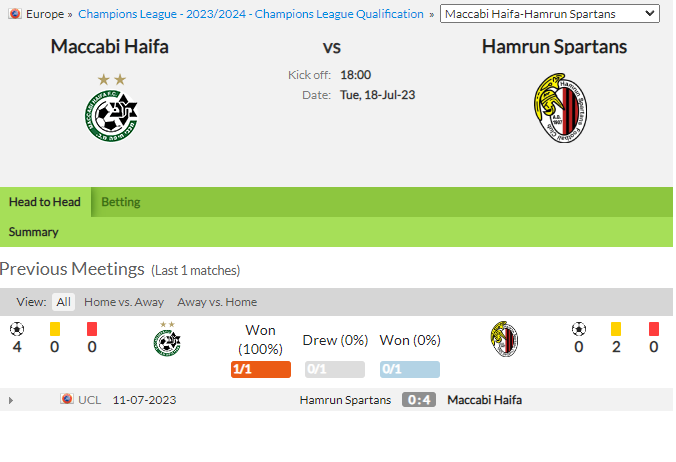Click the large Maccabi Haifa crest
Viewport: 676px width, 462px height.
111,108
